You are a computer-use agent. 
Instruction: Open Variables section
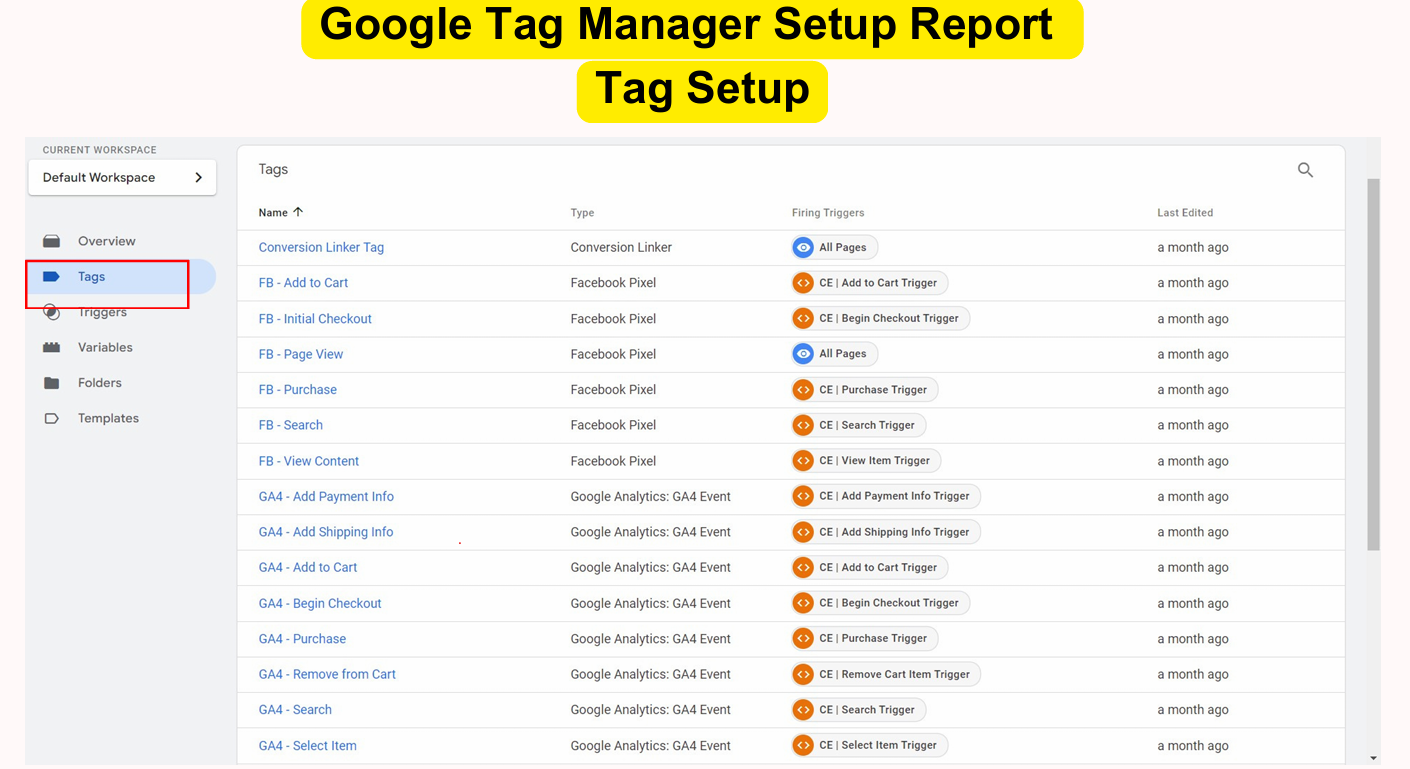[105, 347]
